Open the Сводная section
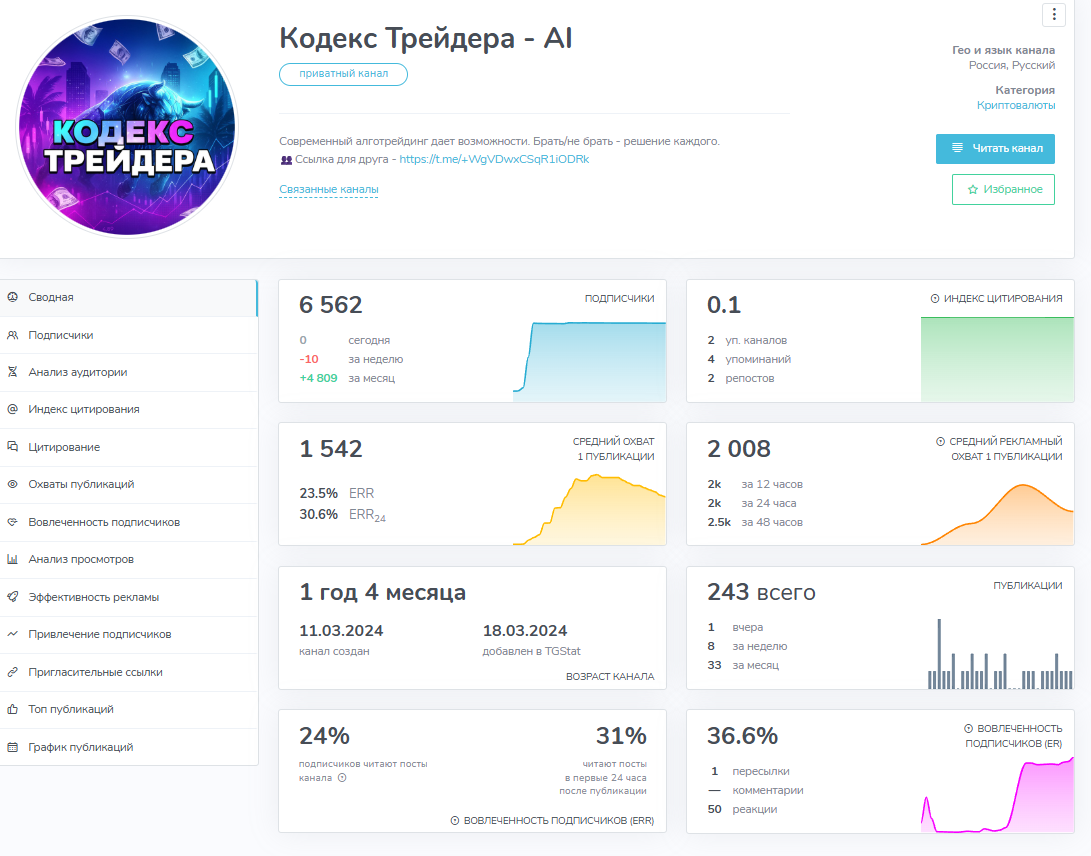Viewport: 1091px width, 856px height. (129, 298)
